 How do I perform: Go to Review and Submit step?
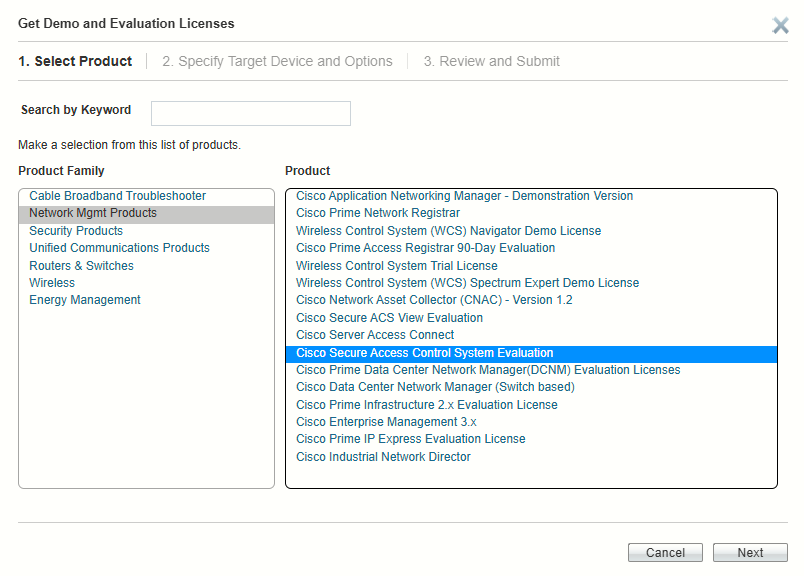(491, 62)
